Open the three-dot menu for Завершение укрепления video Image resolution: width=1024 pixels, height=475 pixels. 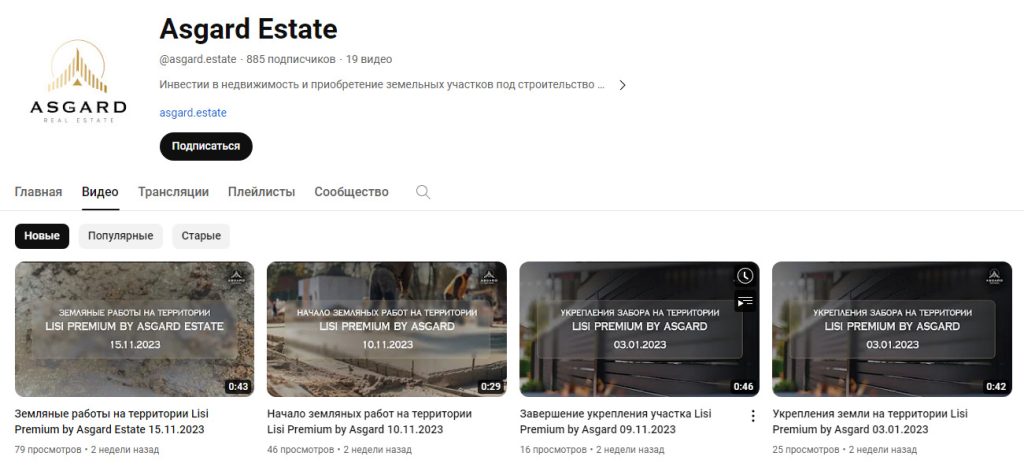pos(753,416)
